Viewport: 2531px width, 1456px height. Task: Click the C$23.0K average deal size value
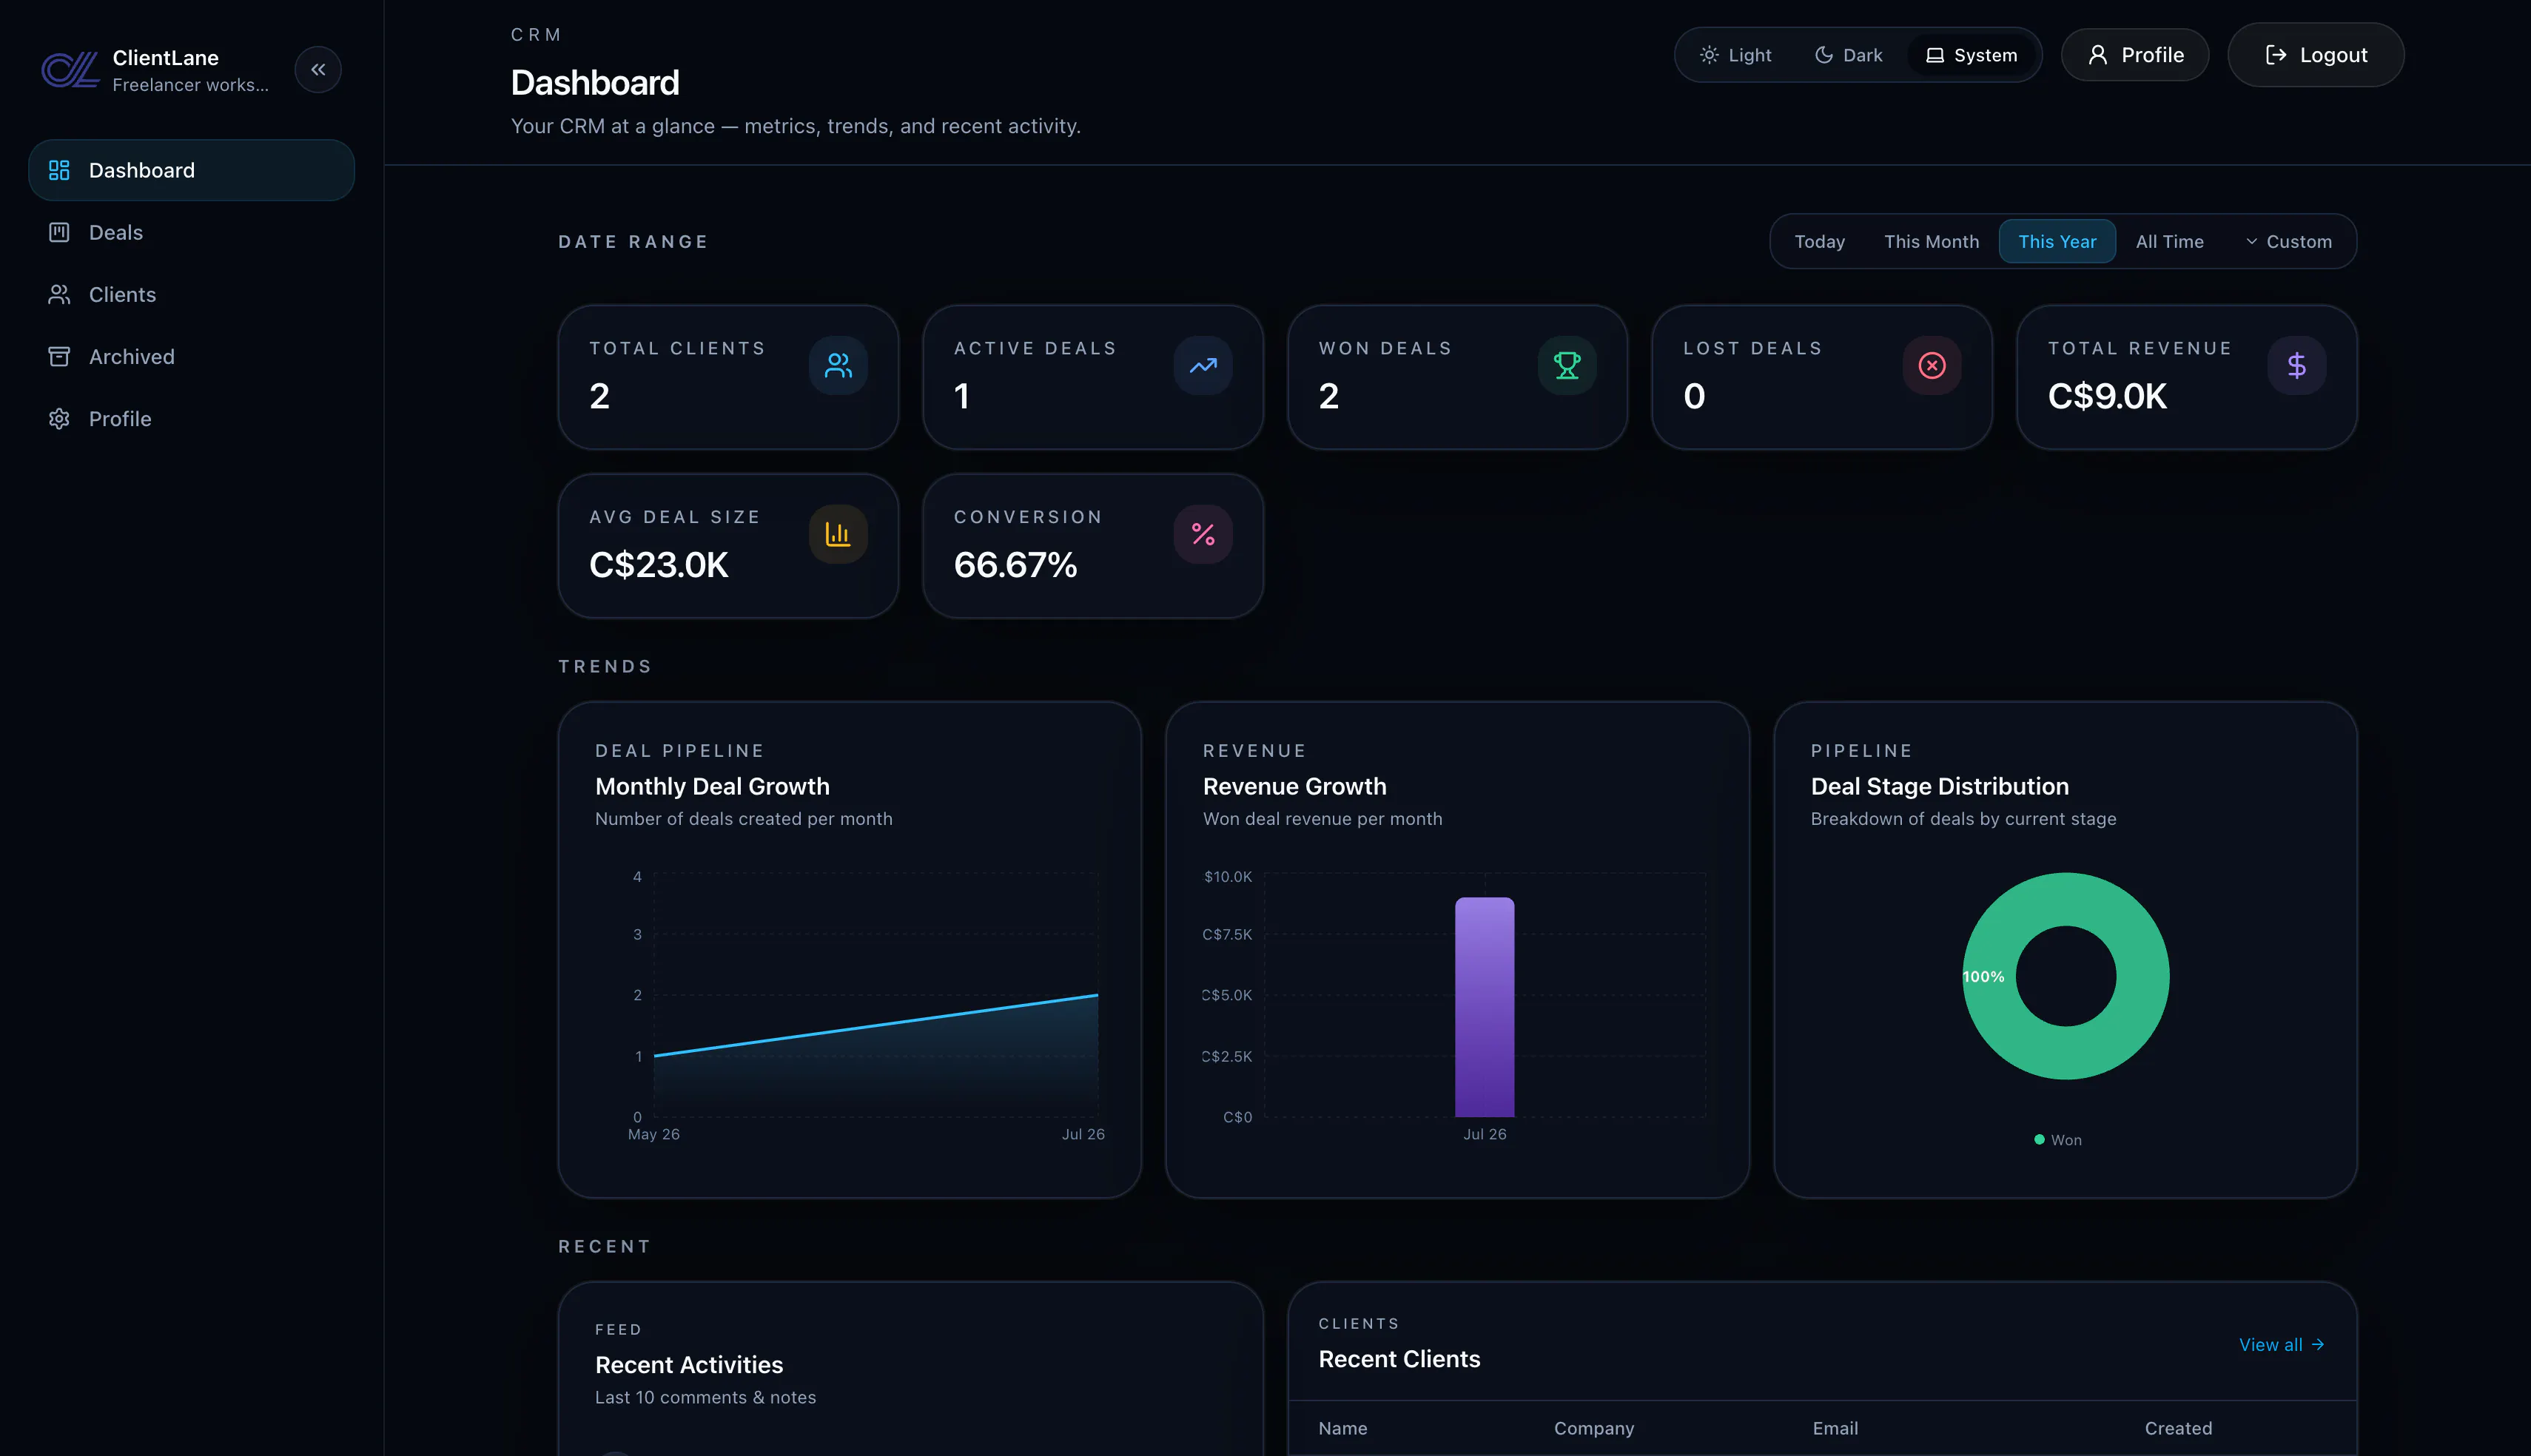pyautogui.click(x=659, y=565)
